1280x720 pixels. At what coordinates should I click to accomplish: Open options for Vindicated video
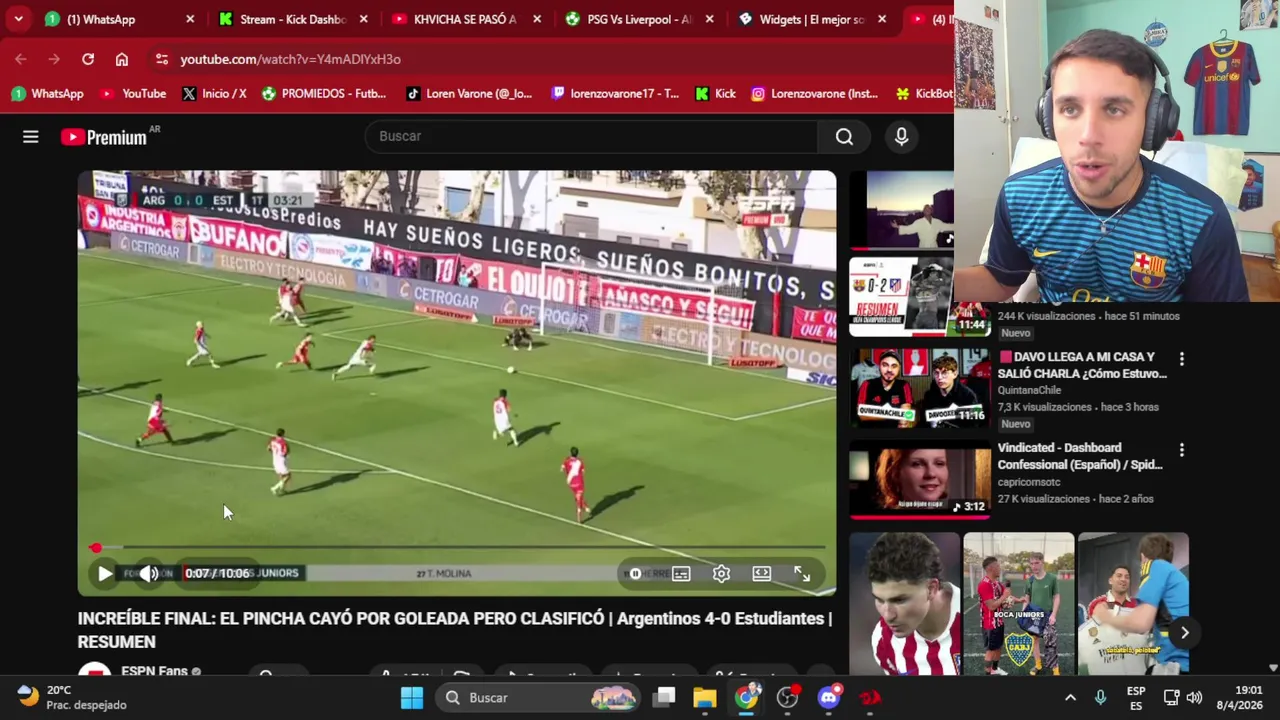coord(1181,451)
